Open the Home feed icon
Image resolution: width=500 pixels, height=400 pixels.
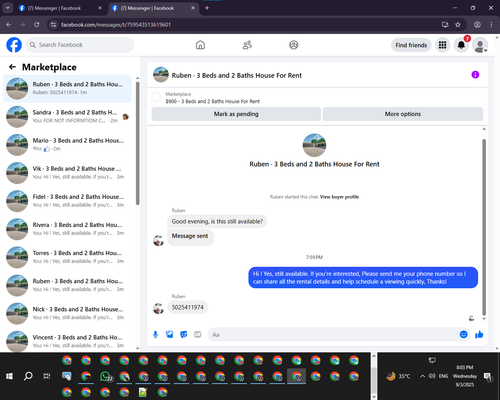pyautogui.click(x=200, y=45)
